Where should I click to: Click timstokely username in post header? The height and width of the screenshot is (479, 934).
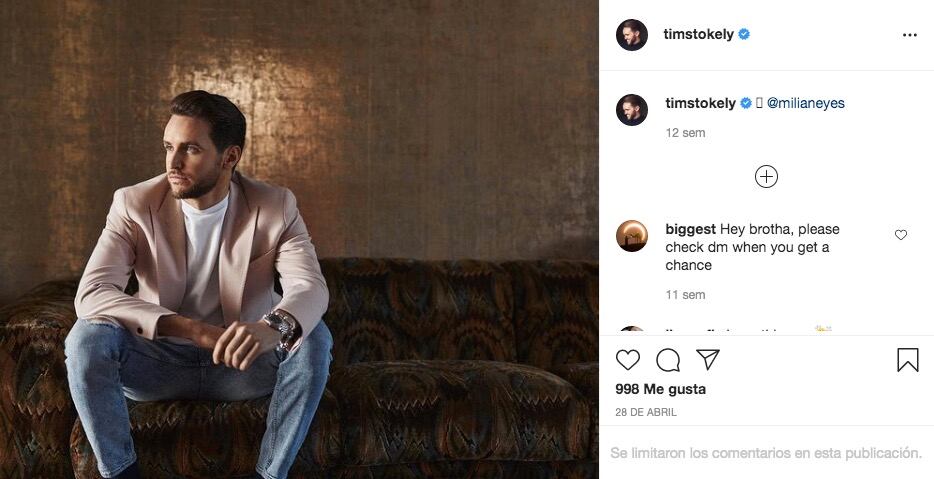[699, 35]
